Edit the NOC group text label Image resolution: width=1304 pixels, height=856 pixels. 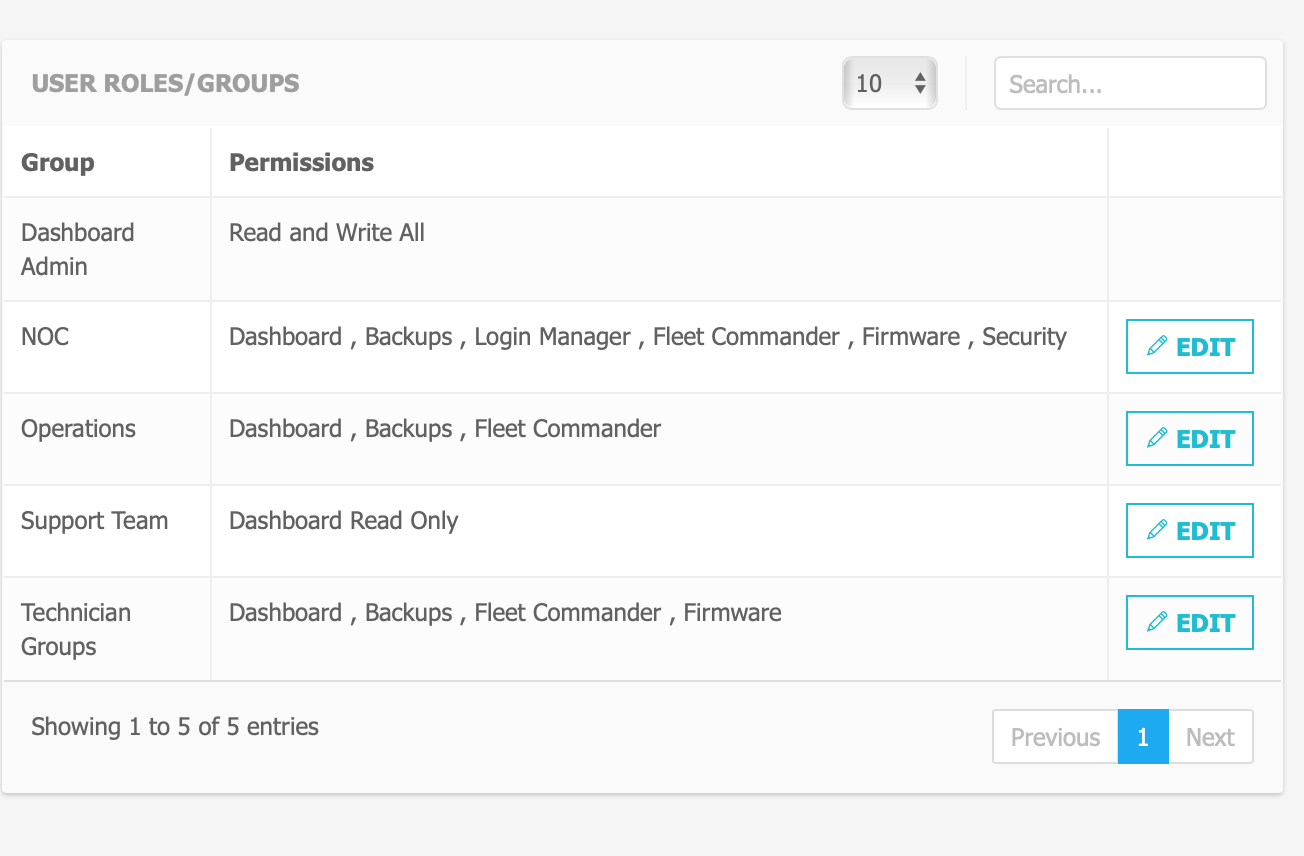click(x=45, y=336)
